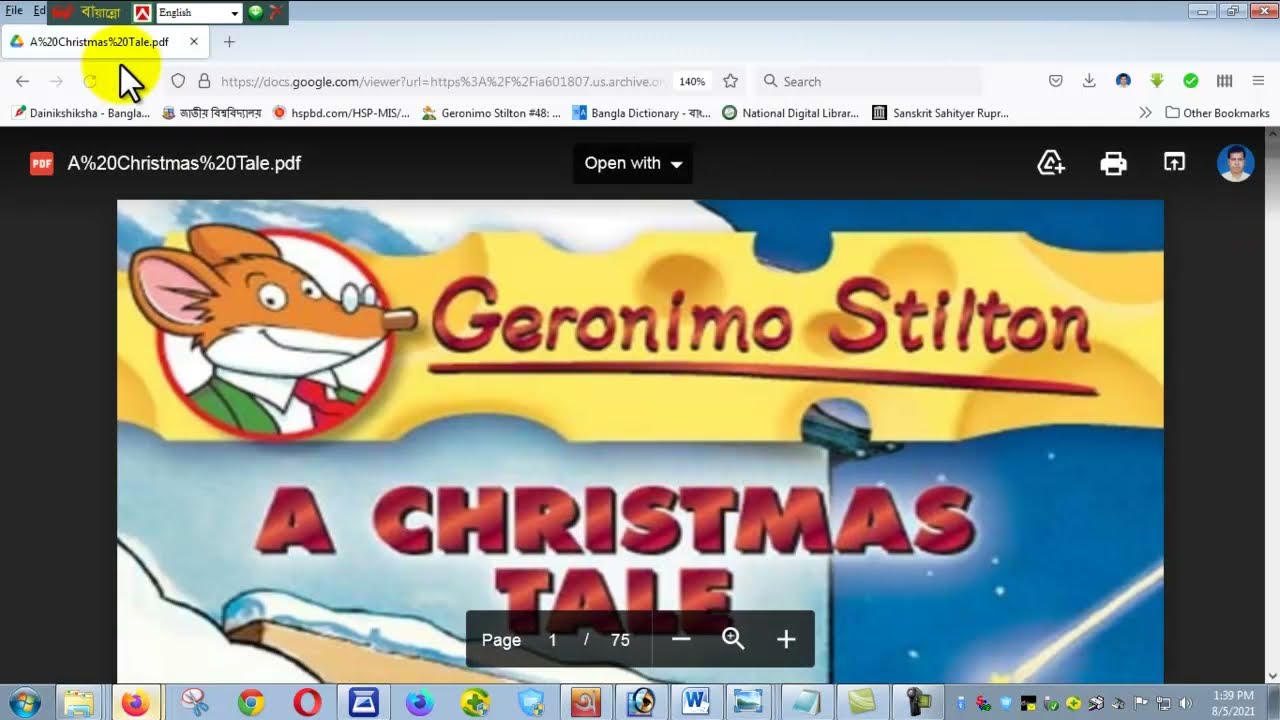Viewport: 1280px width, 720px height.
Task: Click the magnifier reset zoom icon
Action: click(733, 639)
